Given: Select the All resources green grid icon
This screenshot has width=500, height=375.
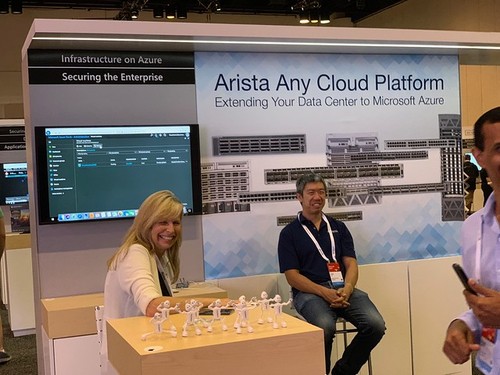Looking at the screenshot, I should 50,156.
